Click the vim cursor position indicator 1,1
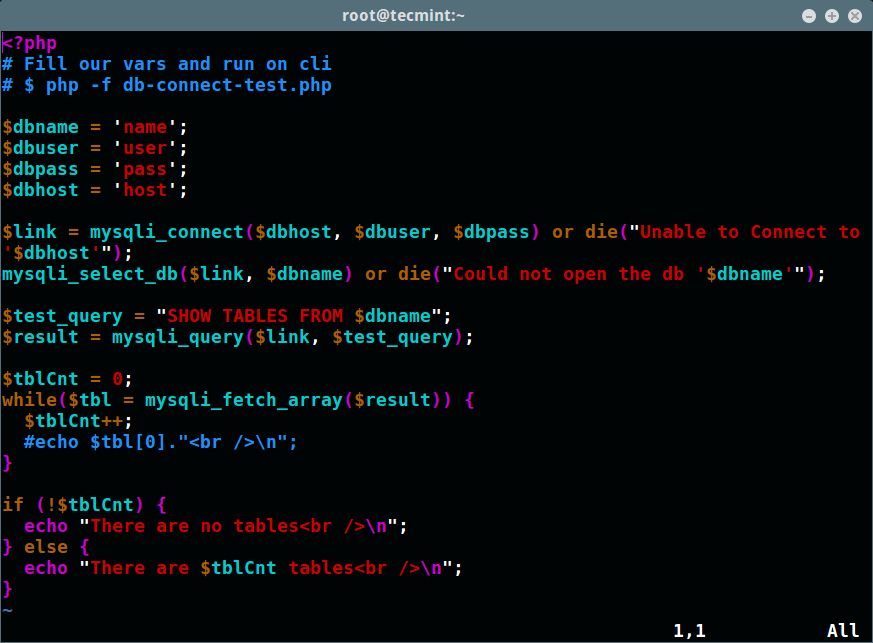The image size is (873, 643). (689, 631)
